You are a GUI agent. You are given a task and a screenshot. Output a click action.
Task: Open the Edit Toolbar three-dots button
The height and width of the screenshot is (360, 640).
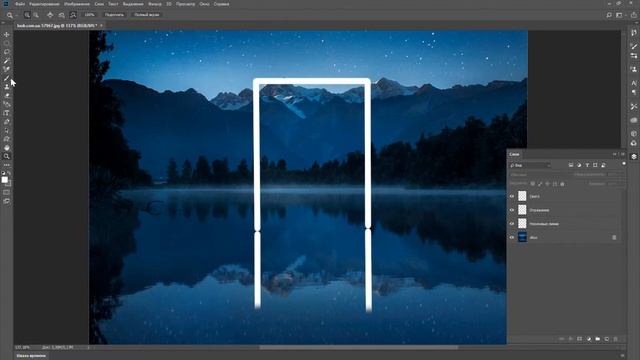[x=7, y=165]
